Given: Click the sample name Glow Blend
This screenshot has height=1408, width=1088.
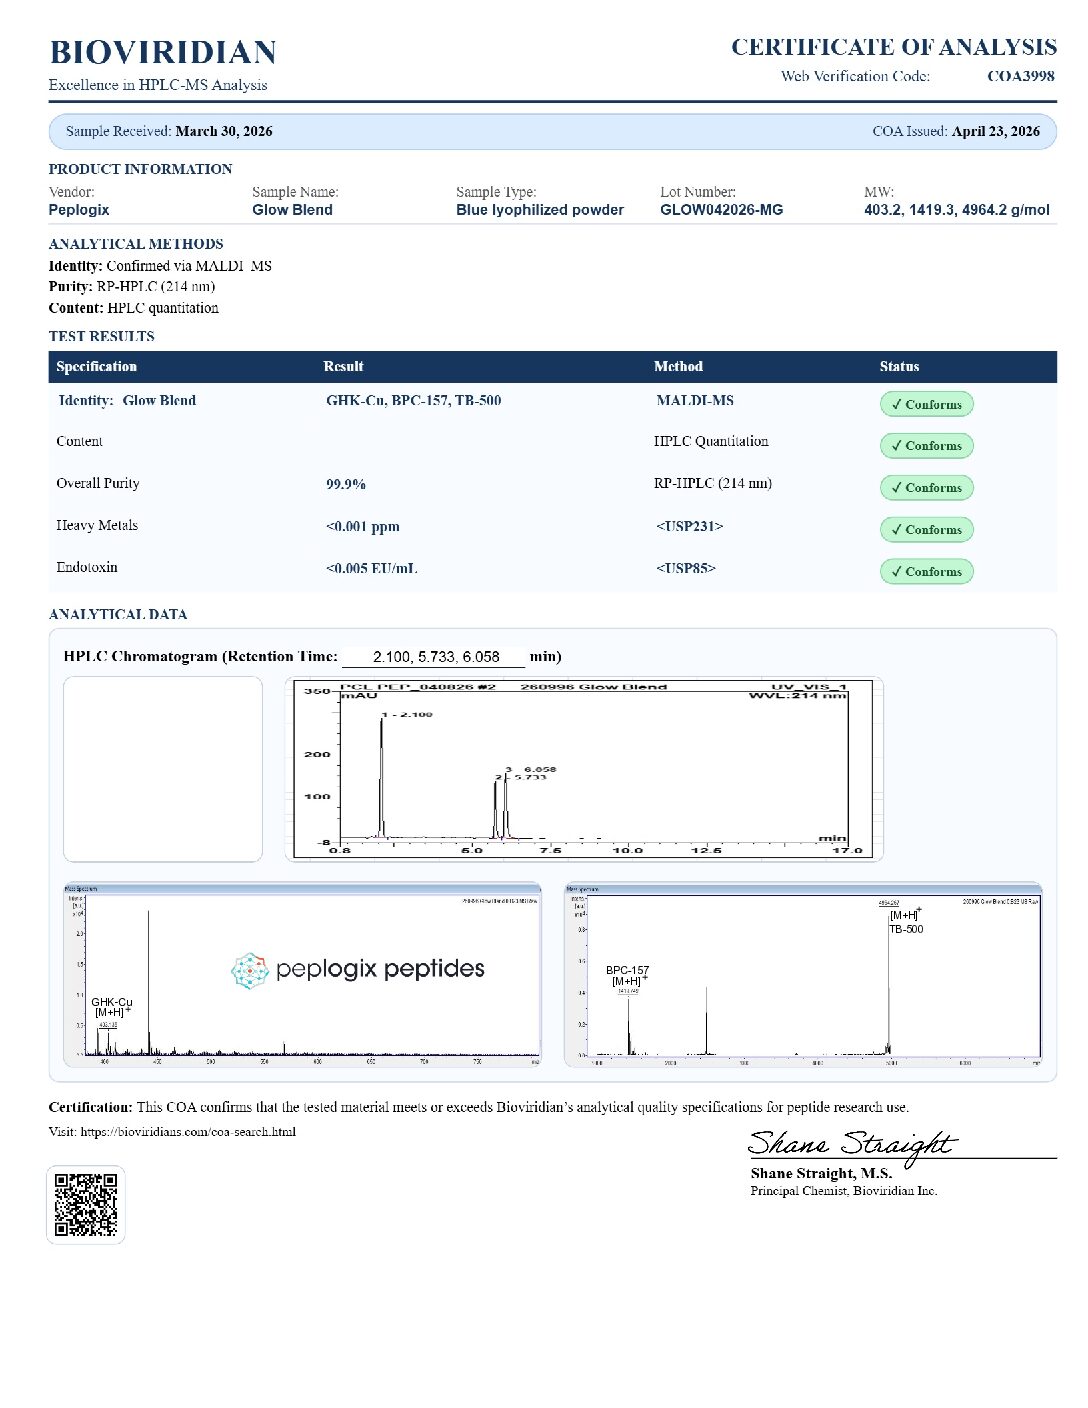Looking at the screenshot, I should pos(292,210).
